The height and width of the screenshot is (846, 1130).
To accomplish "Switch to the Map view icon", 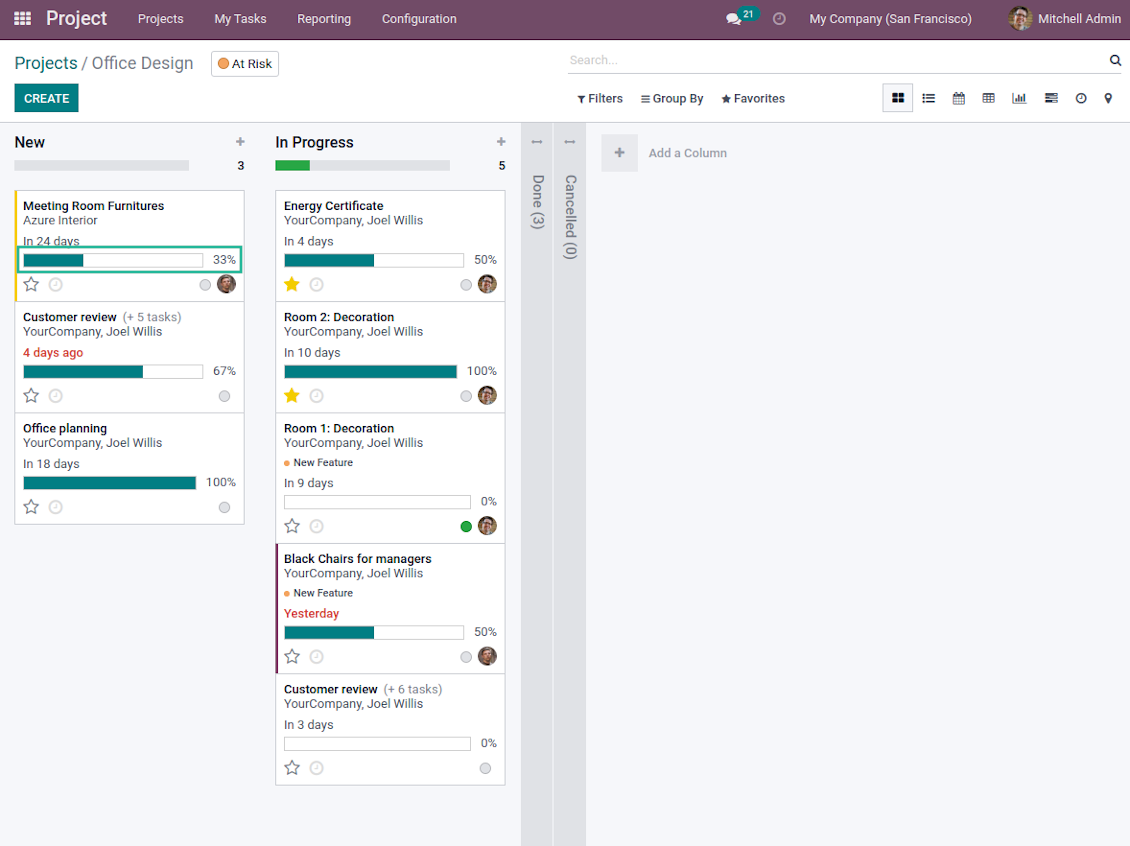I will point(1108,98).
